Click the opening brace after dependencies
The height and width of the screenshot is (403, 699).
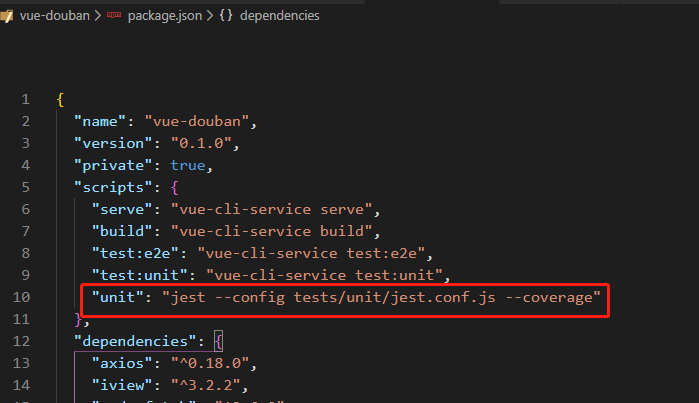tap(218, 341)
